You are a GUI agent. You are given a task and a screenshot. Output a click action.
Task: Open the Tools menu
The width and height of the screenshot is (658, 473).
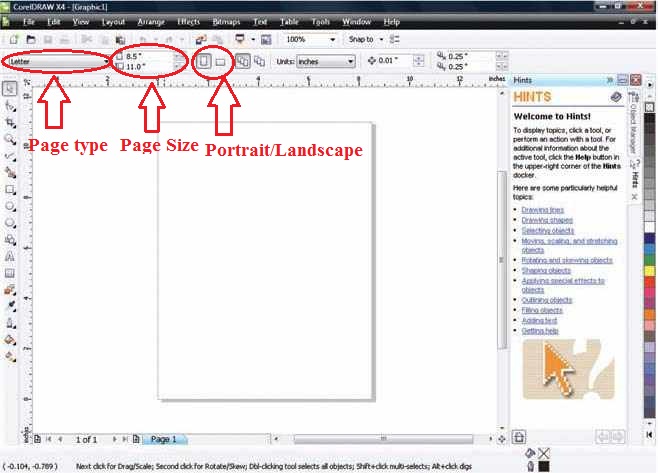321,22
